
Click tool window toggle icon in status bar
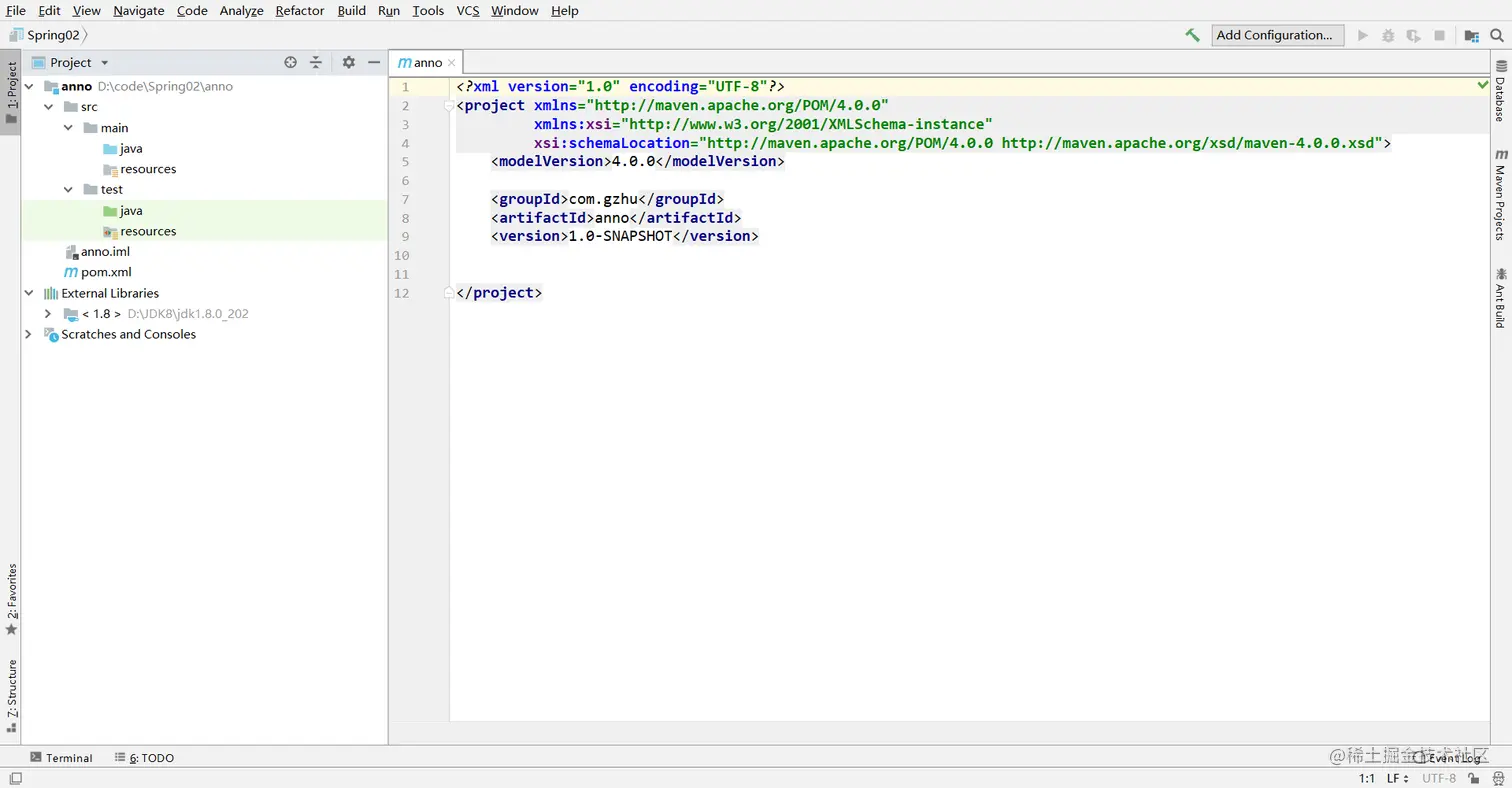[15, 778]
